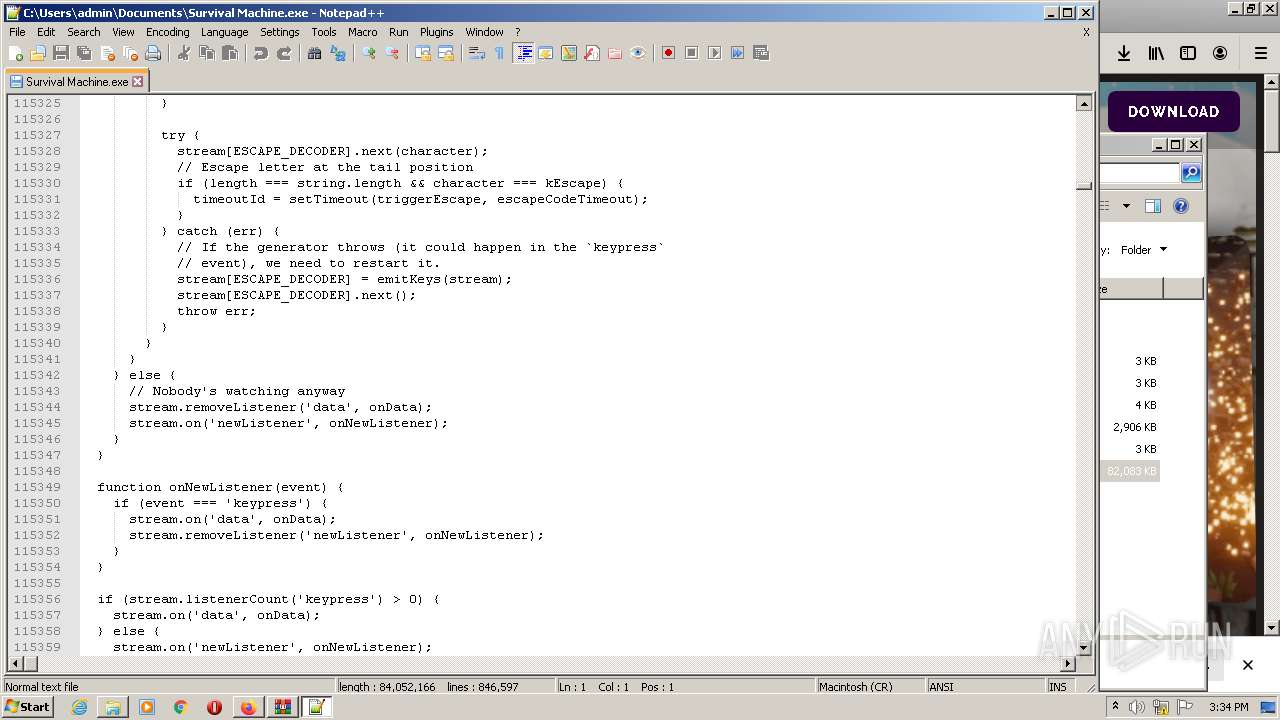1280x720 pixels.
Task: Open Replace dialog toolbar icon
Action: coord(338,53)
